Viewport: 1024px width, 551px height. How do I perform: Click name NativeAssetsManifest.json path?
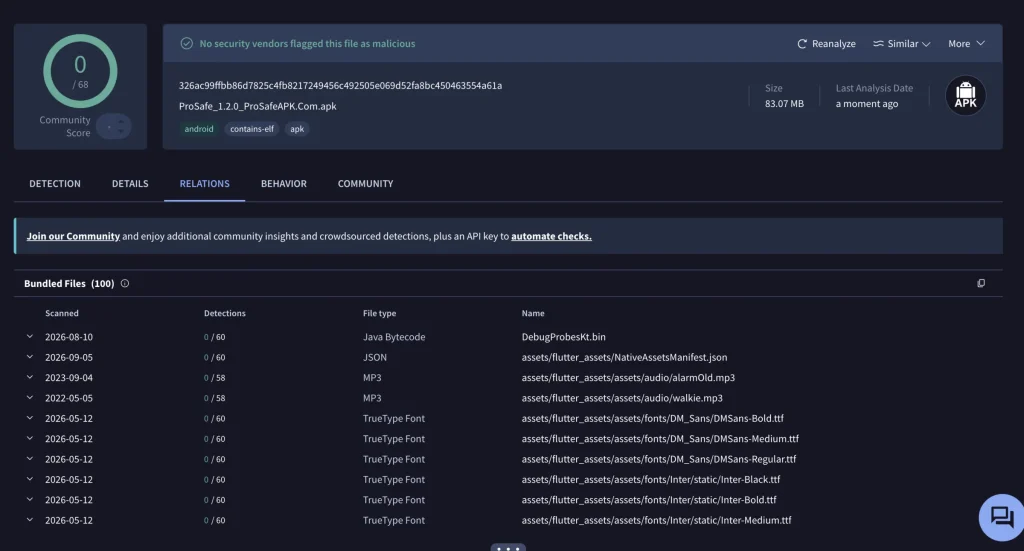[x=624, y=357]
